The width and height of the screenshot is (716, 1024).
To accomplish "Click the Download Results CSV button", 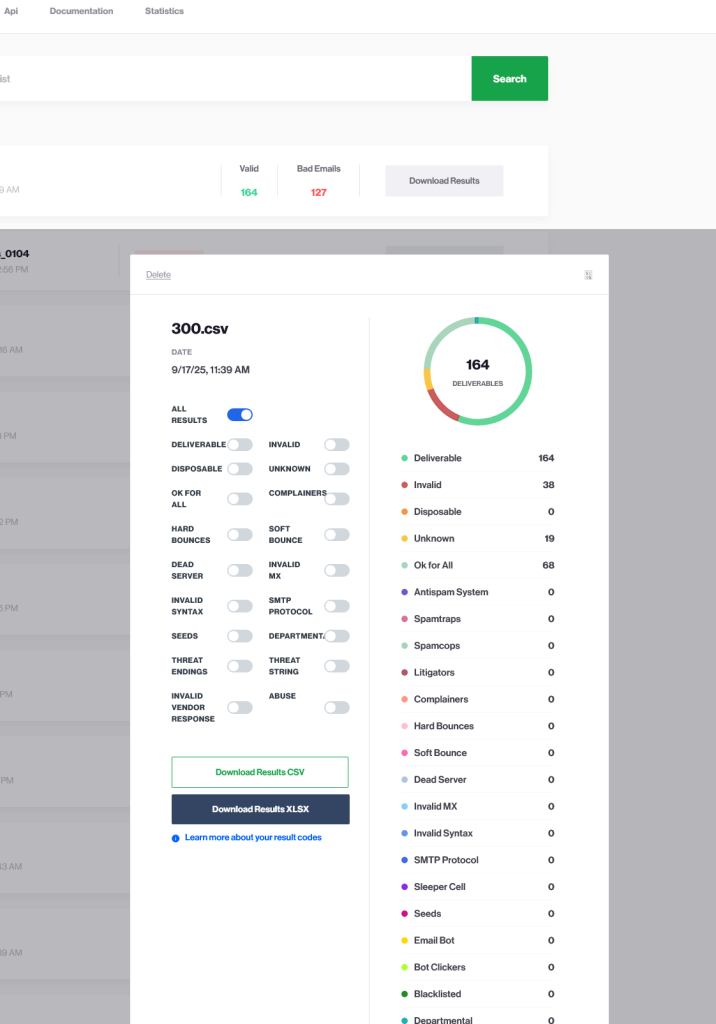I will coord(260,772).
